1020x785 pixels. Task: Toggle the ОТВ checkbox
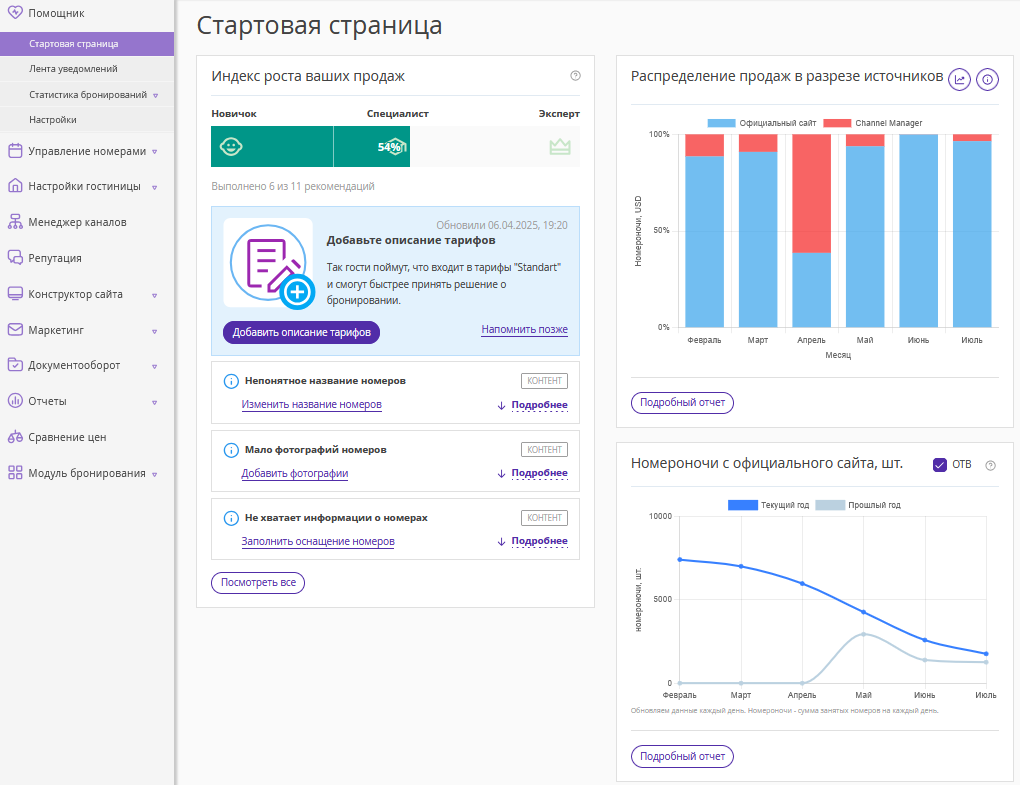tap(939, 465)
